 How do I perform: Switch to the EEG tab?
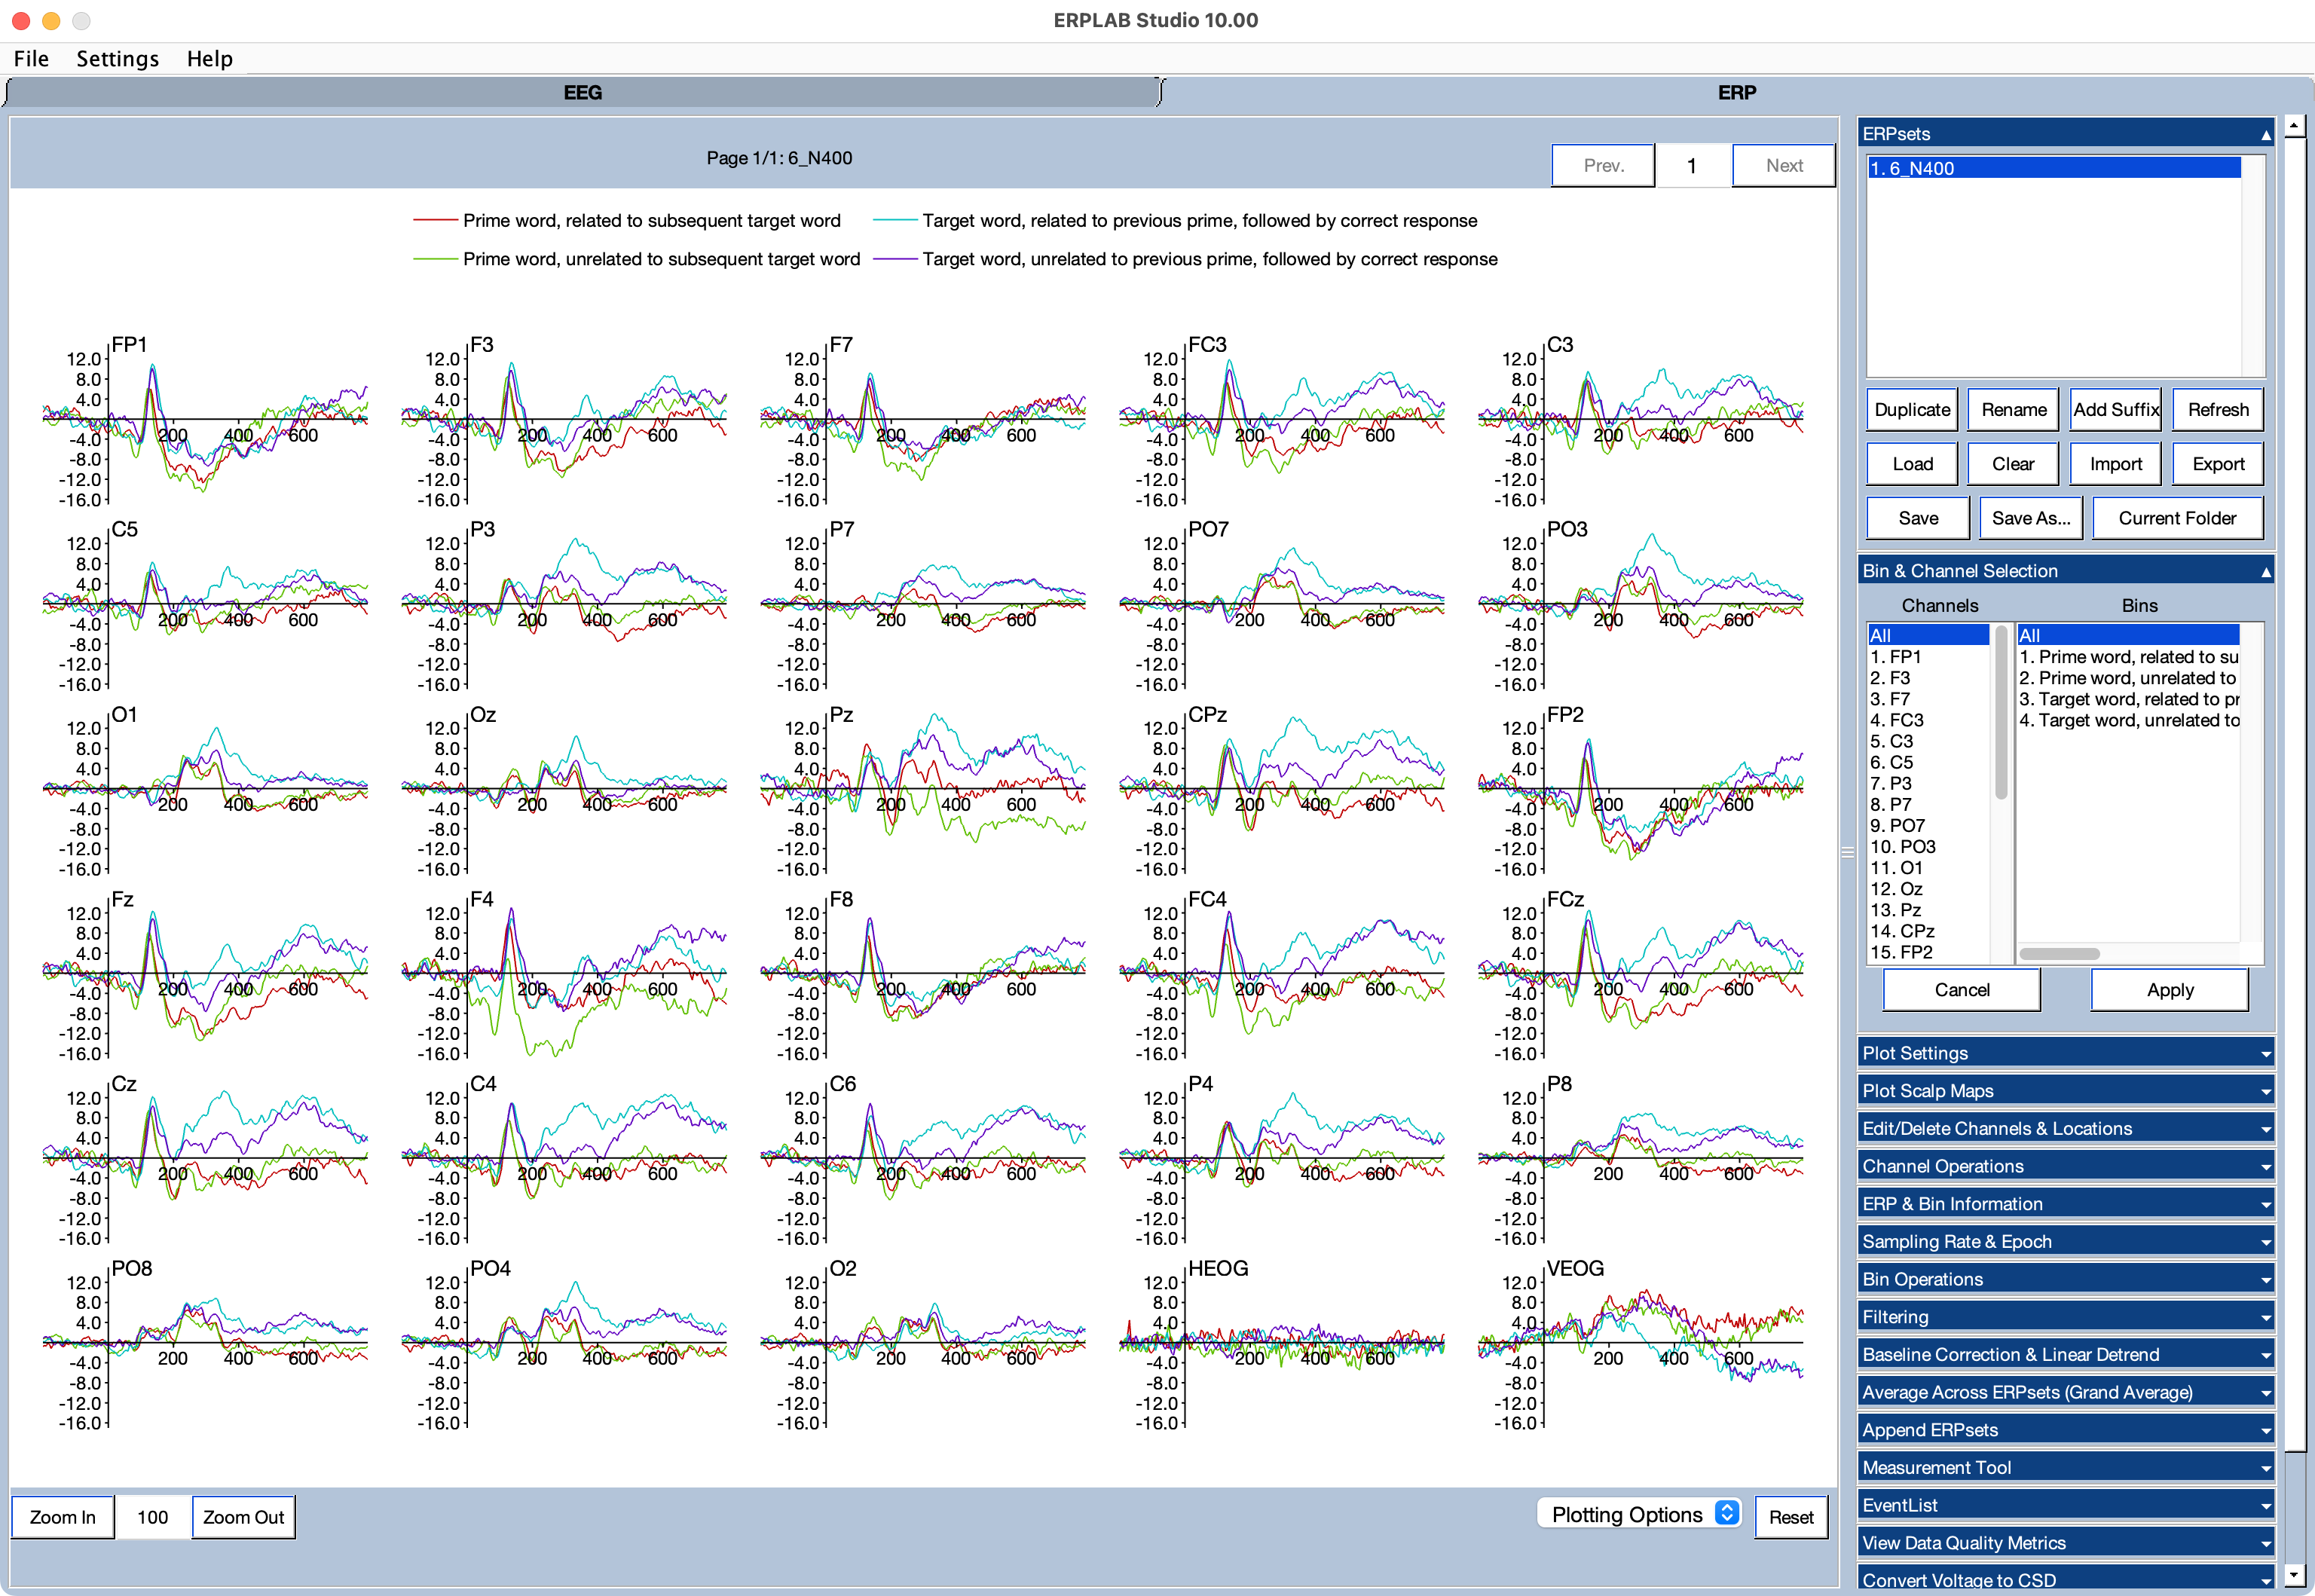click(x=582, y=92)
